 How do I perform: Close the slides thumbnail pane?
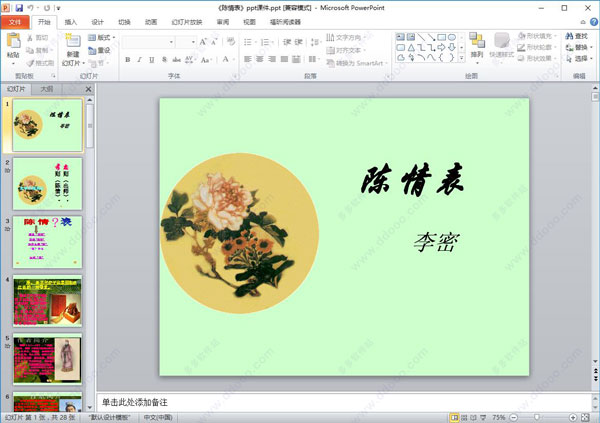tap(88, 89)
